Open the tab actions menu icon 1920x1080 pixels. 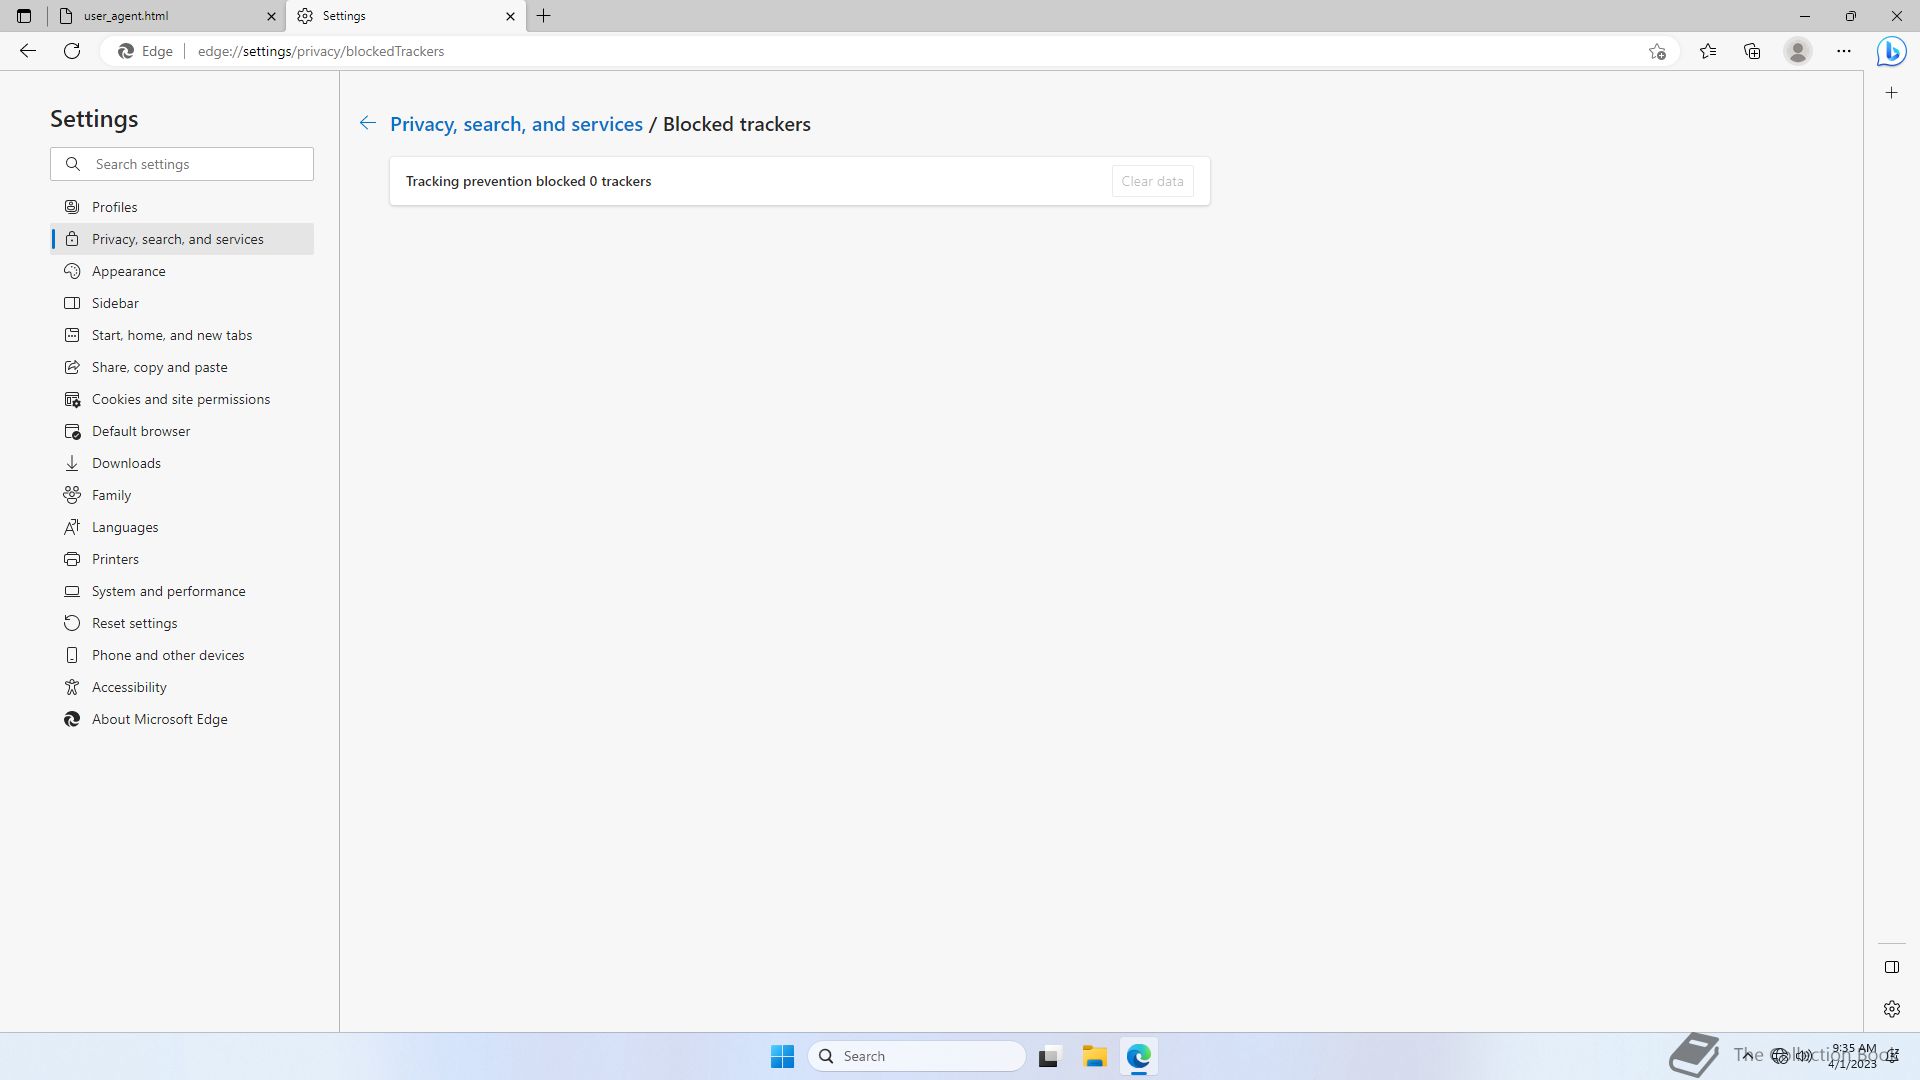[24, 16]
